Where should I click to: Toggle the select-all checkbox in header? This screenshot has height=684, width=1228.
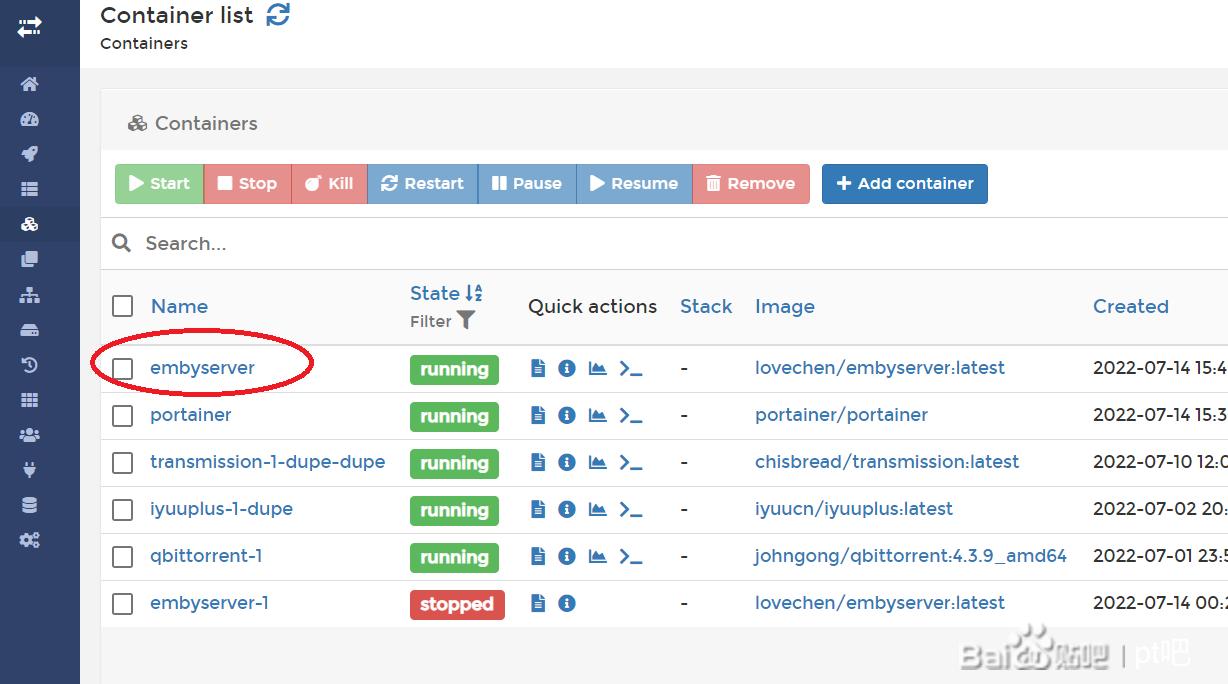coord(123,306)
